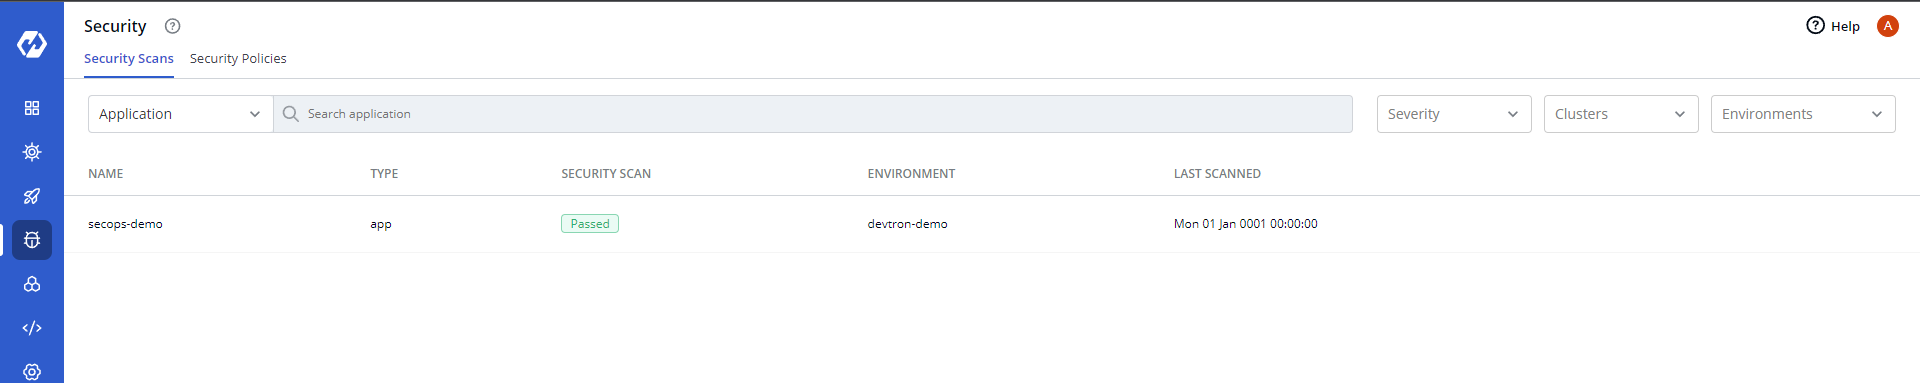Image resolution: width=1920 pixels, height=383 pixels.
Task: Open the Severity filter dropdown
Action: [1454, 114]
